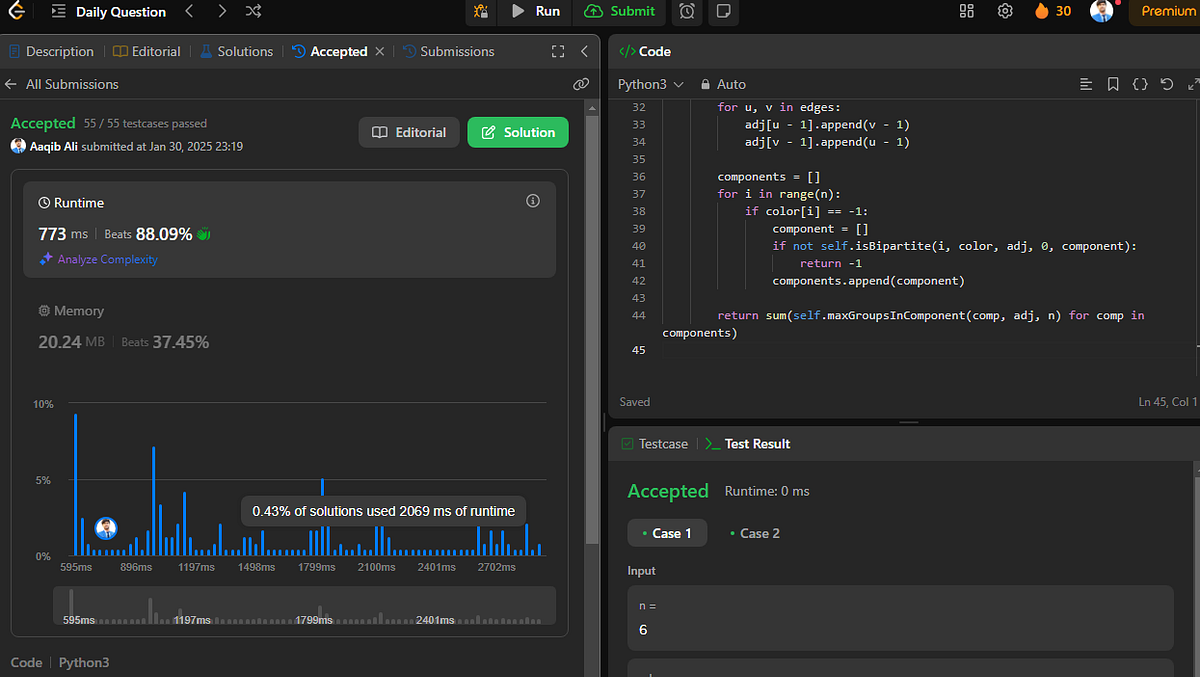Switch to the Editorial tab

[x=147, y=51]
